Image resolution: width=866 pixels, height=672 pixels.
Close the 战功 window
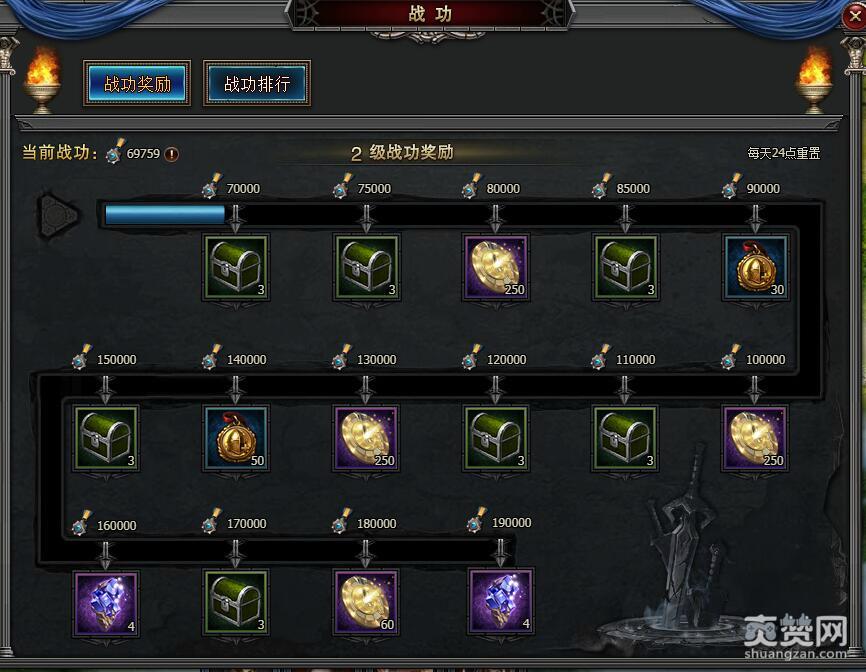tap(854, 16)
